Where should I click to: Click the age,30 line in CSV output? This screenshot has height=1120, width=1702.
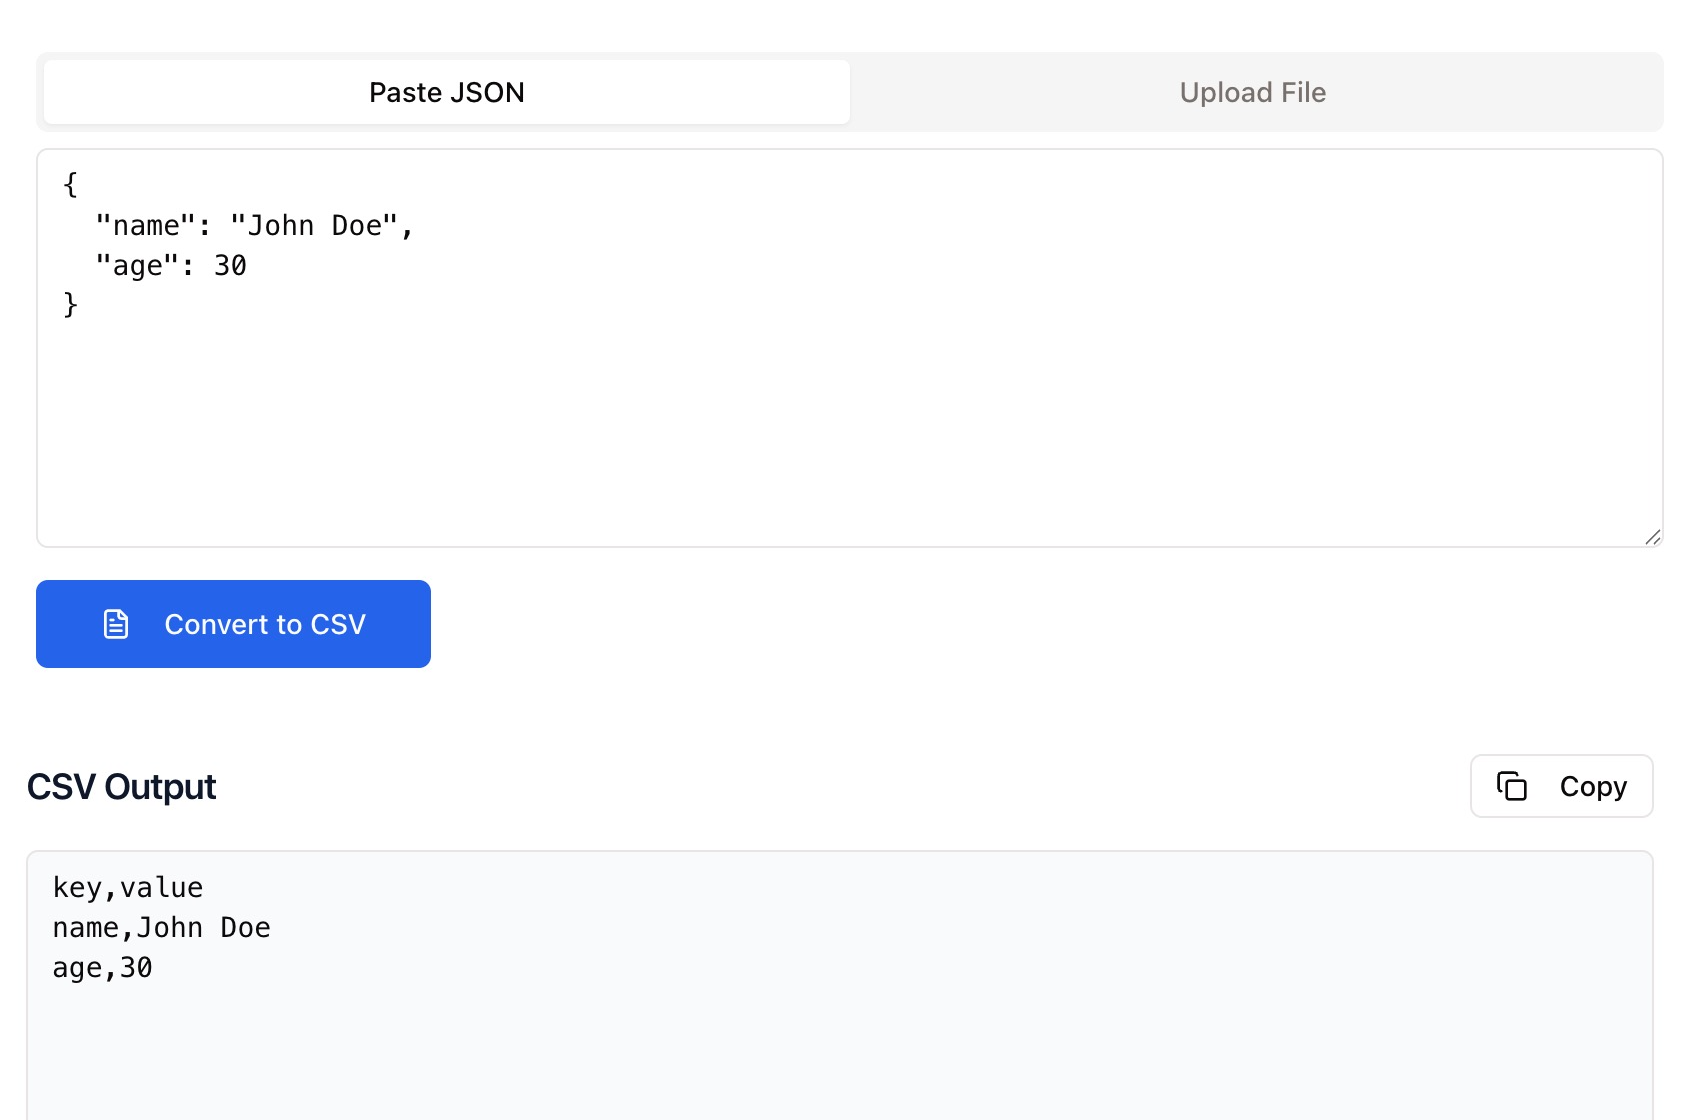pyautogui.click(x=103, y=967)
